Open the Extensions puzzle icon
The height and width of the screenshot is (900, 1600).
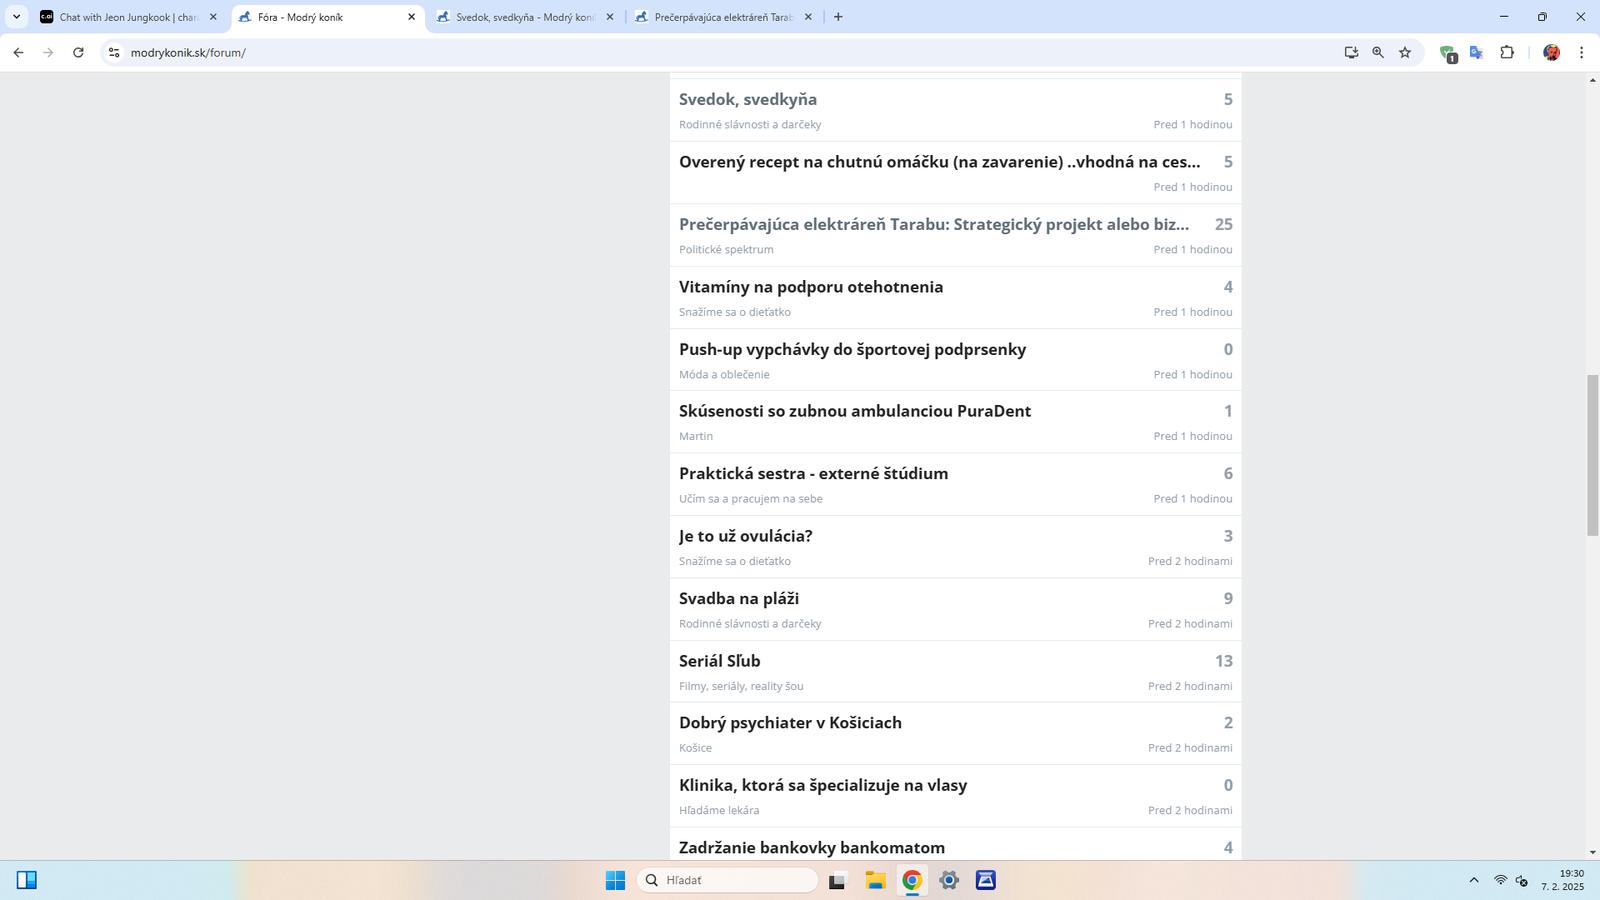1507,53
